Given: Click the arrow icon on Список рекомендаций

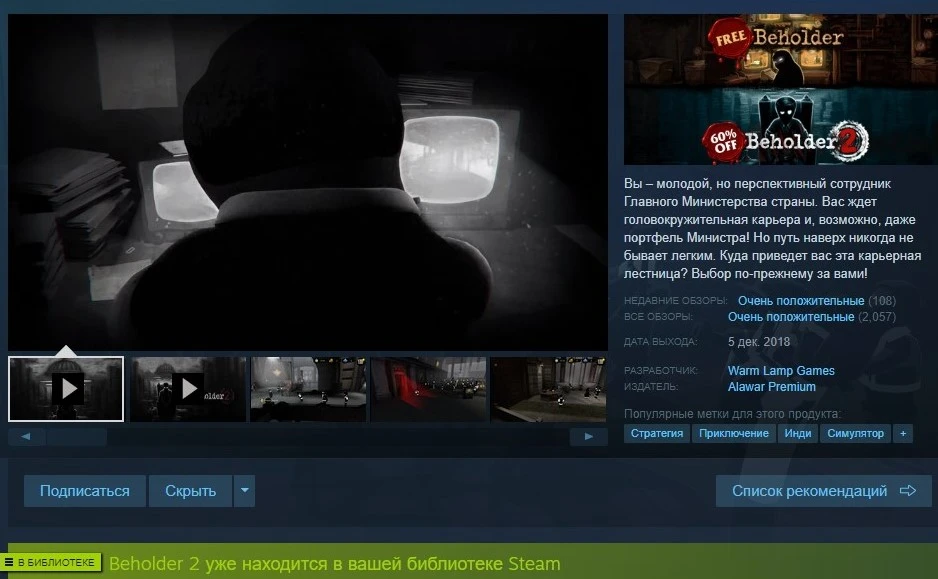Looking at the screenshot, I should (x=907, y=491).
